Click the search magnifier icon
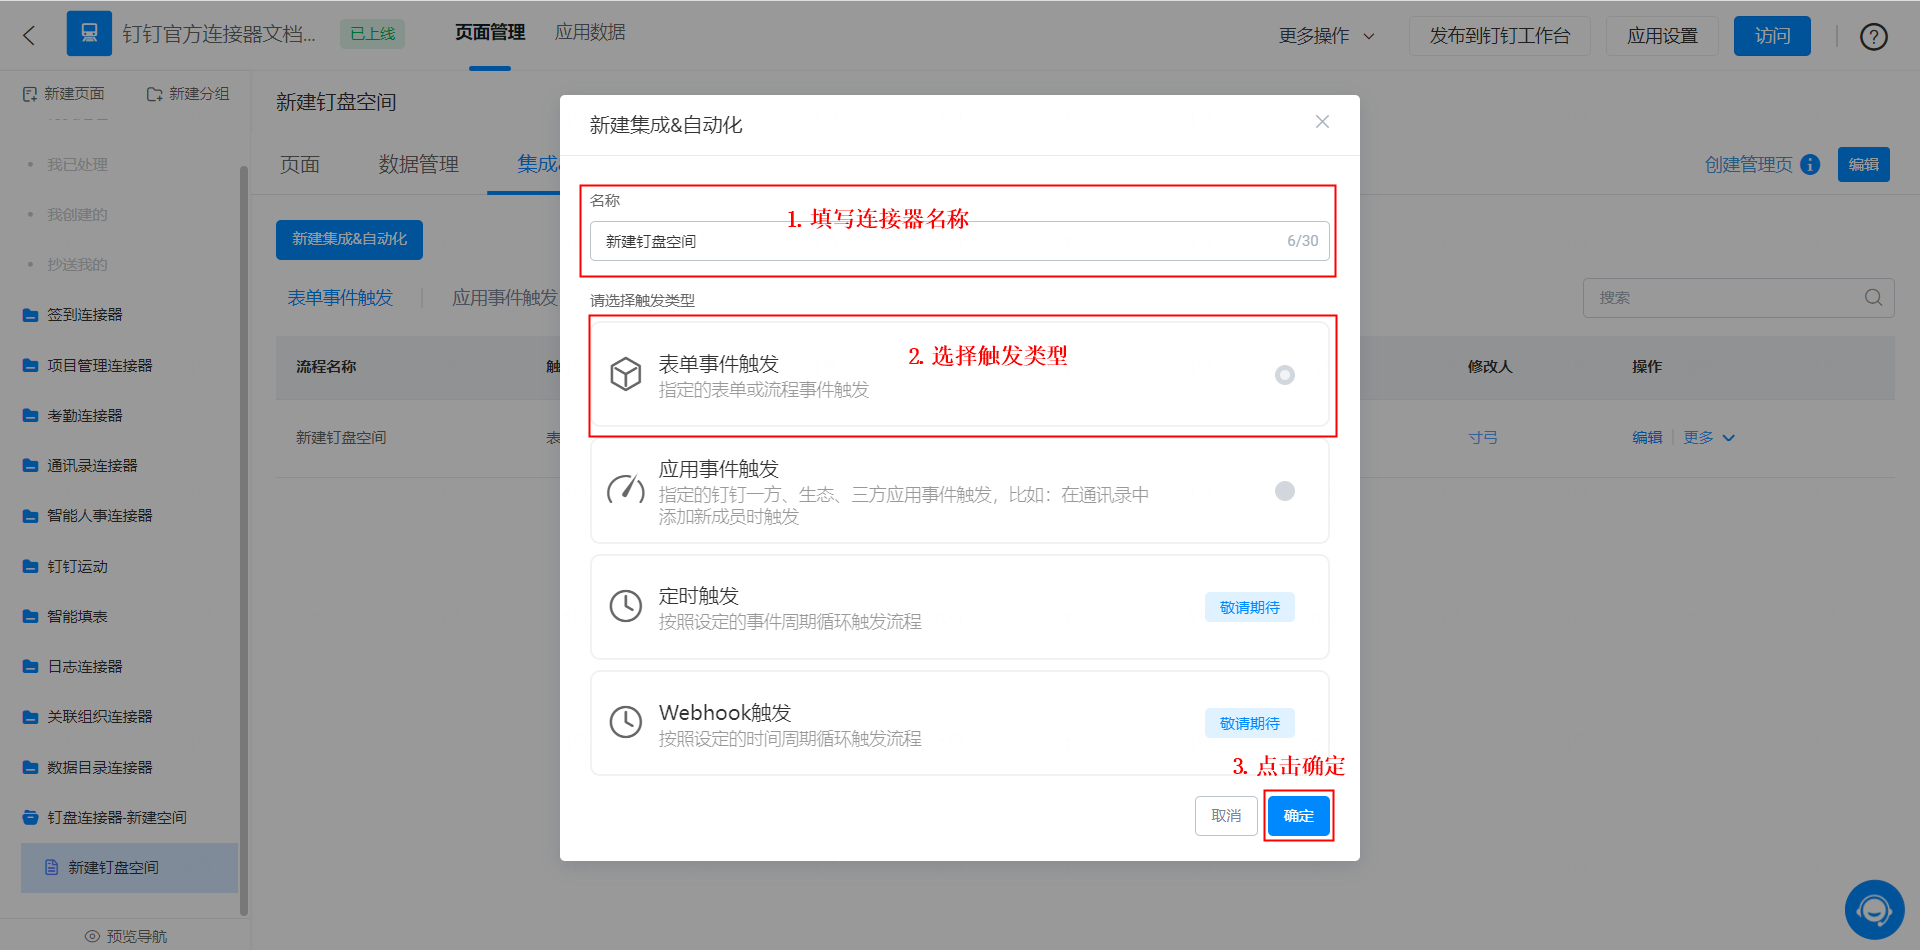Screen dimensions: 1920x950 pos(1873,298)
